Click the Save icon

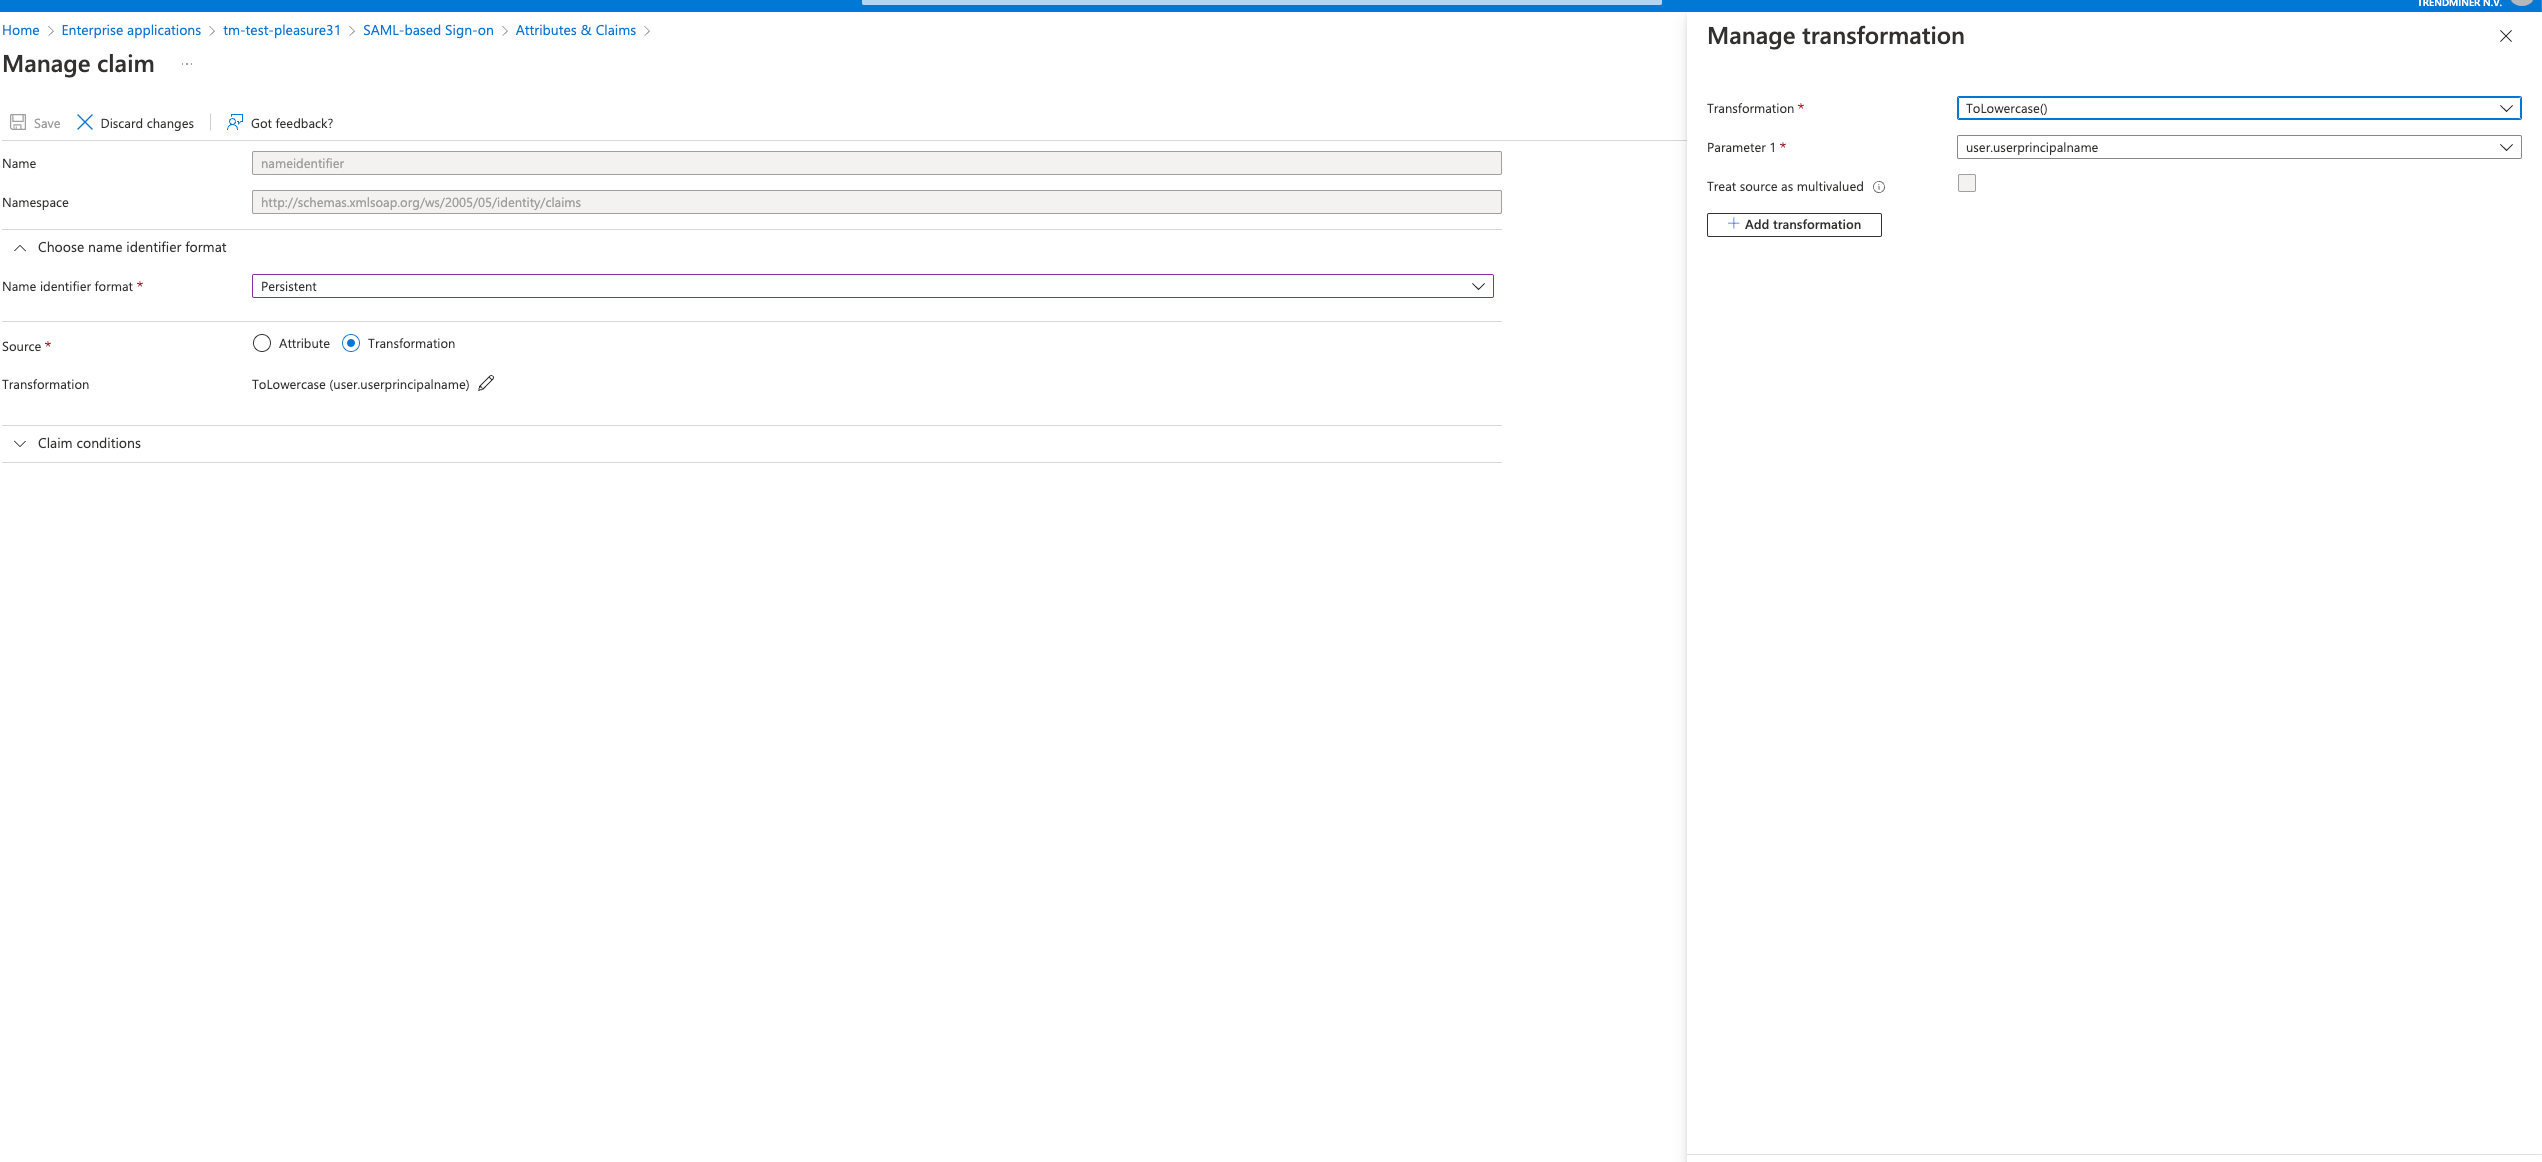[x=18, y=121]
